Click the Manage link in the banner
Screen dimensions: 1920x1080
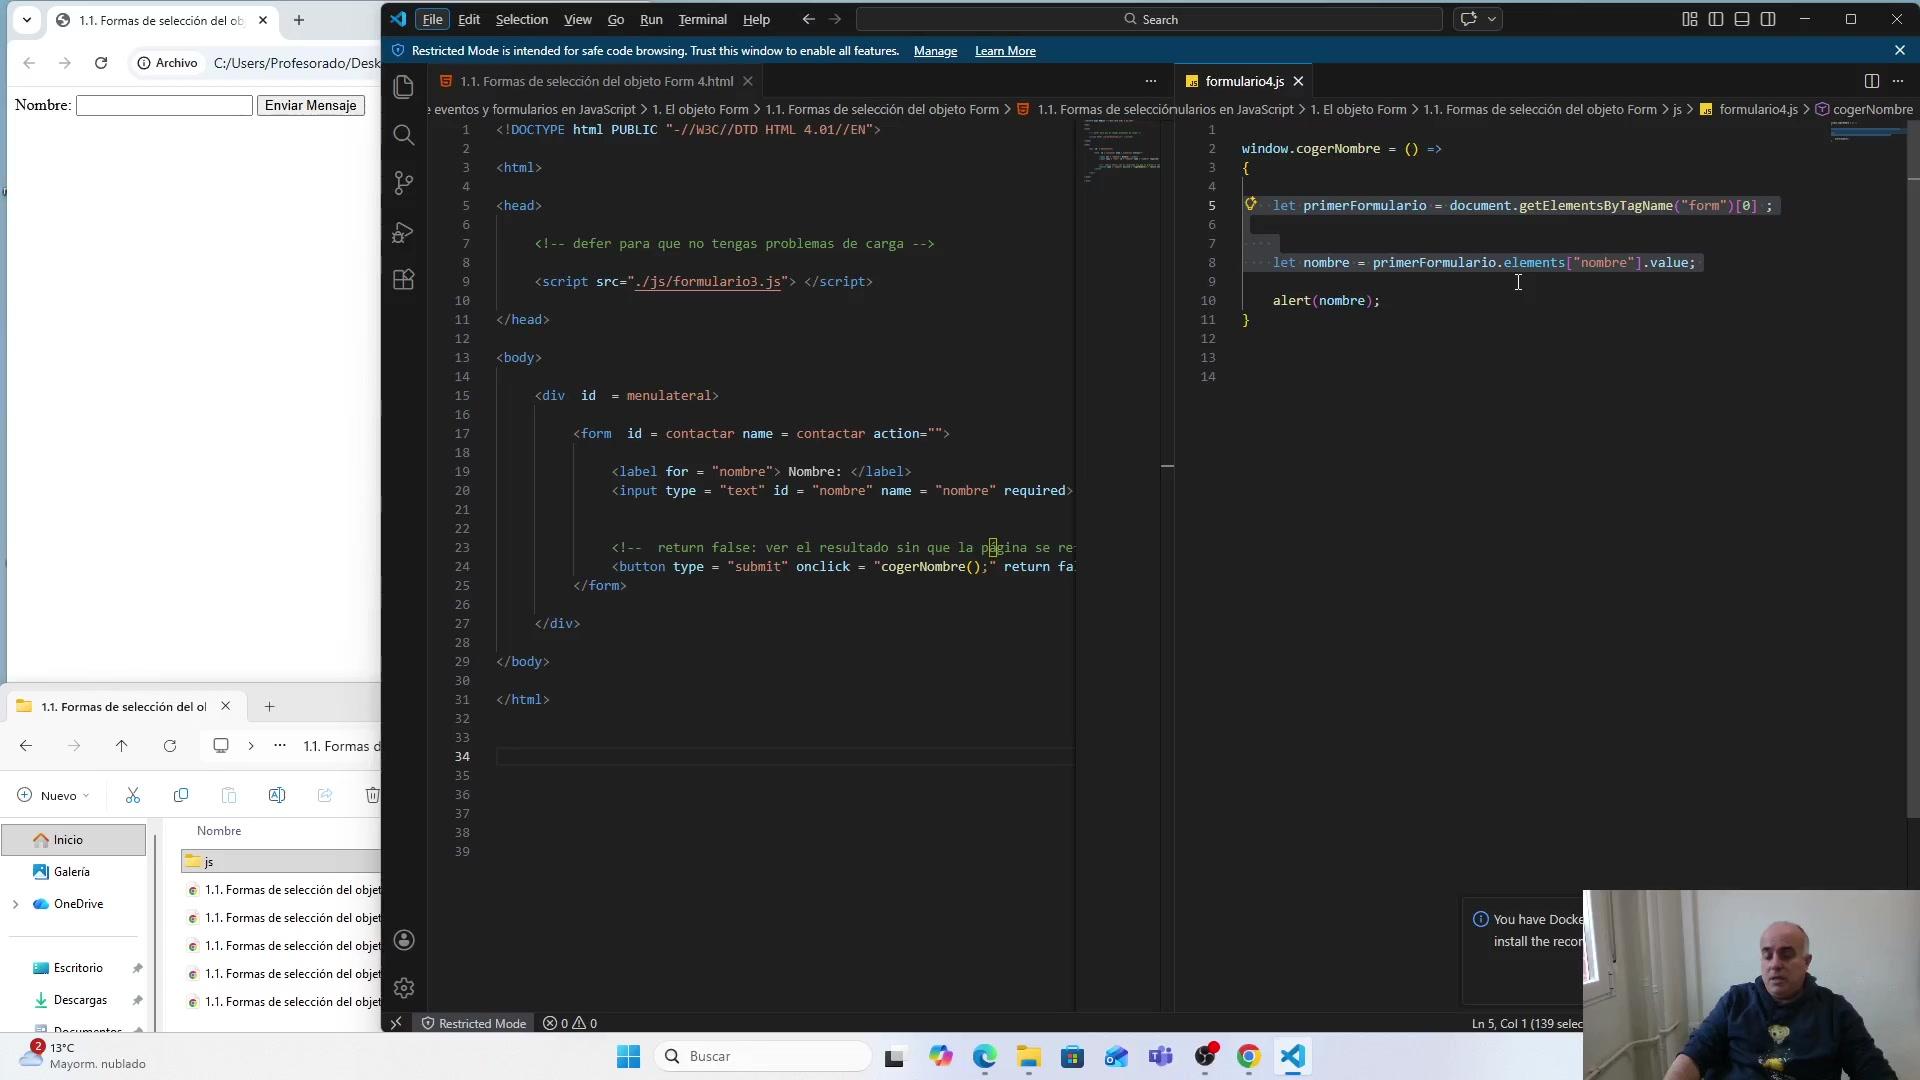[x=935, y=51]
